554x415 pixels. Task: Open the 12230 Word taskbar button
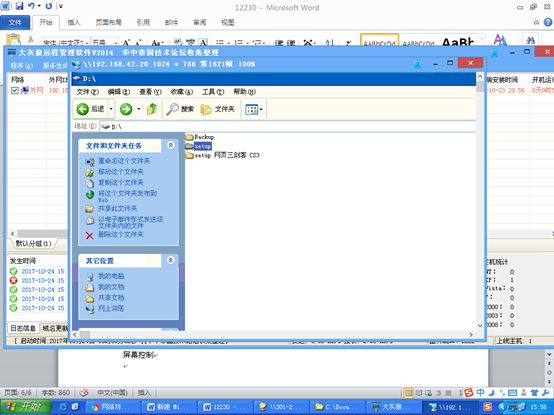225,407
